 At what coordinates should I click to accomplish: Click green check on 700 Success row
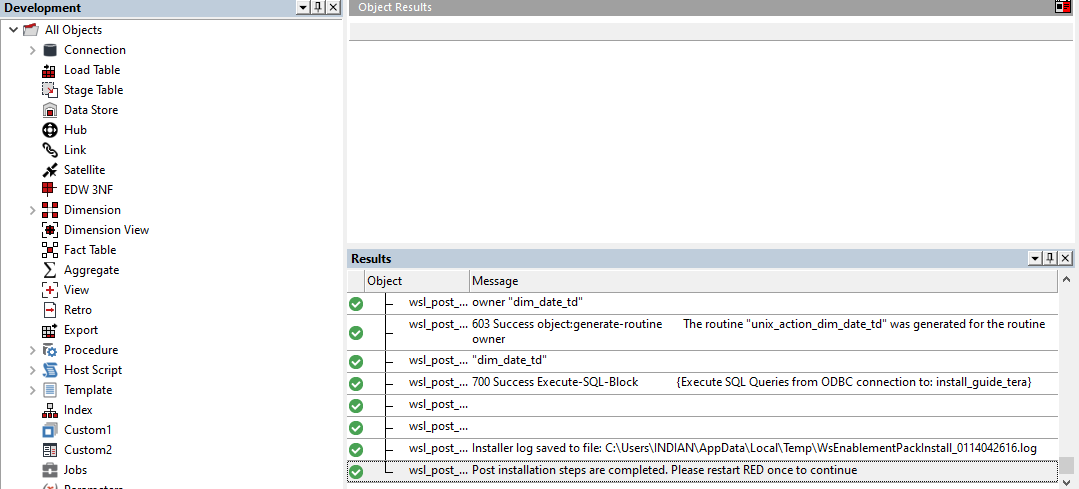click(356, 384)
